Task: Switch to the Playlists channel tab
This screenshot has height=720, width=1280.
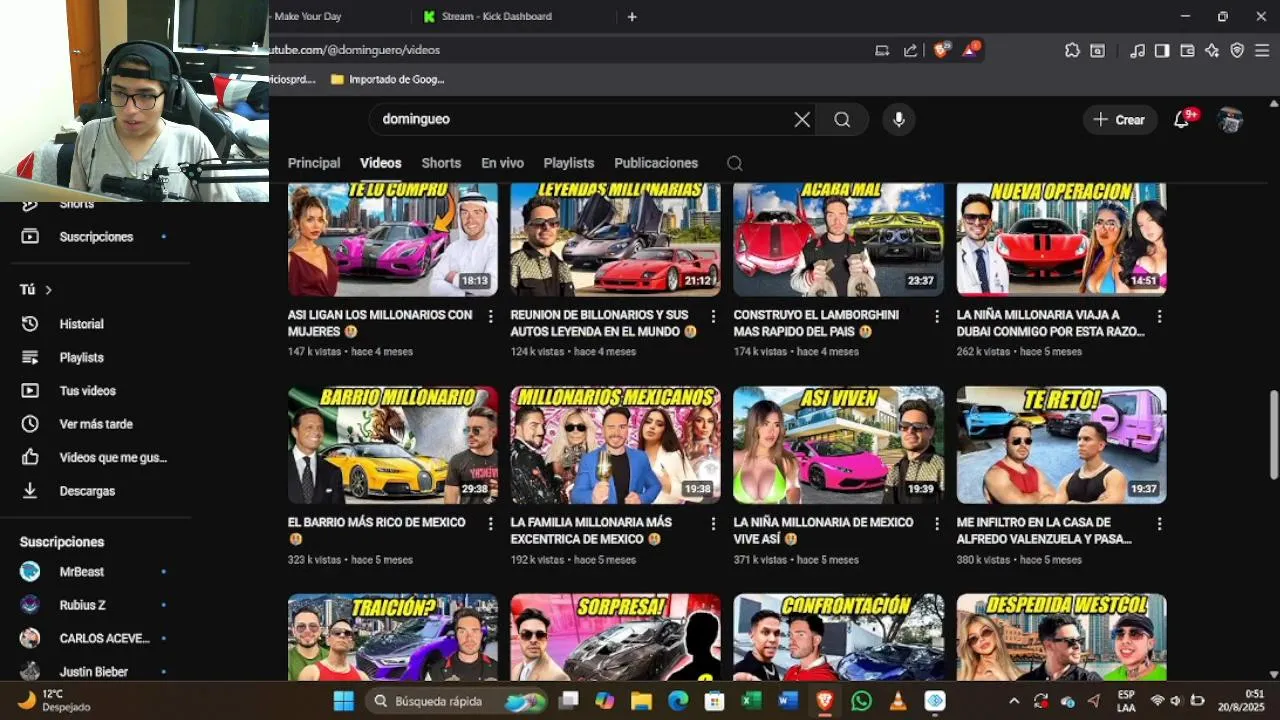Action: [569, 163]
